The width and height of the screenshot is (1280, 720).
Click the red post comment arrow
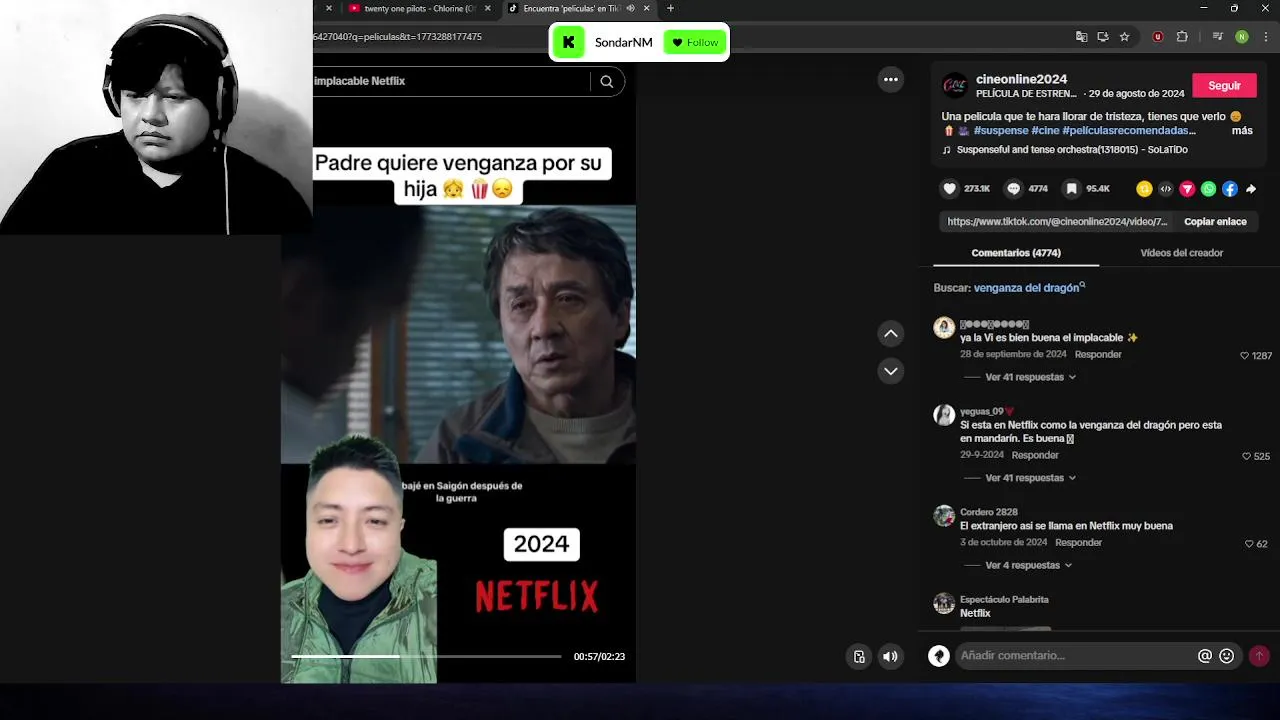point(1259,656)
